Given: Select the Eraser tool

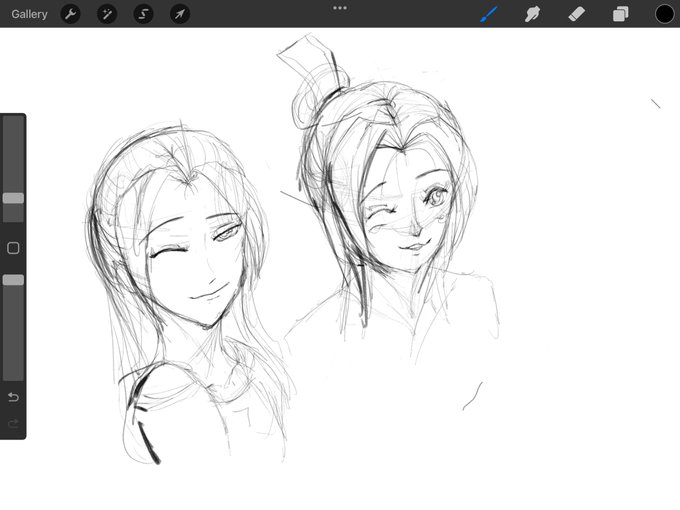Looking at the screenshot, I should (576, 14).
